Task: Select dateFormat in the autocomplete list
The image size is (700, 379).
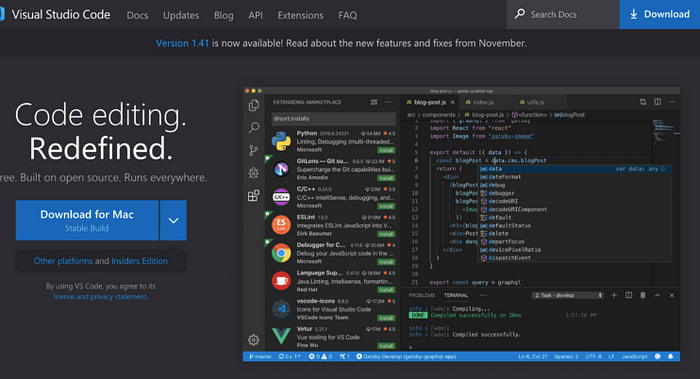Action: tap(573, 177)
